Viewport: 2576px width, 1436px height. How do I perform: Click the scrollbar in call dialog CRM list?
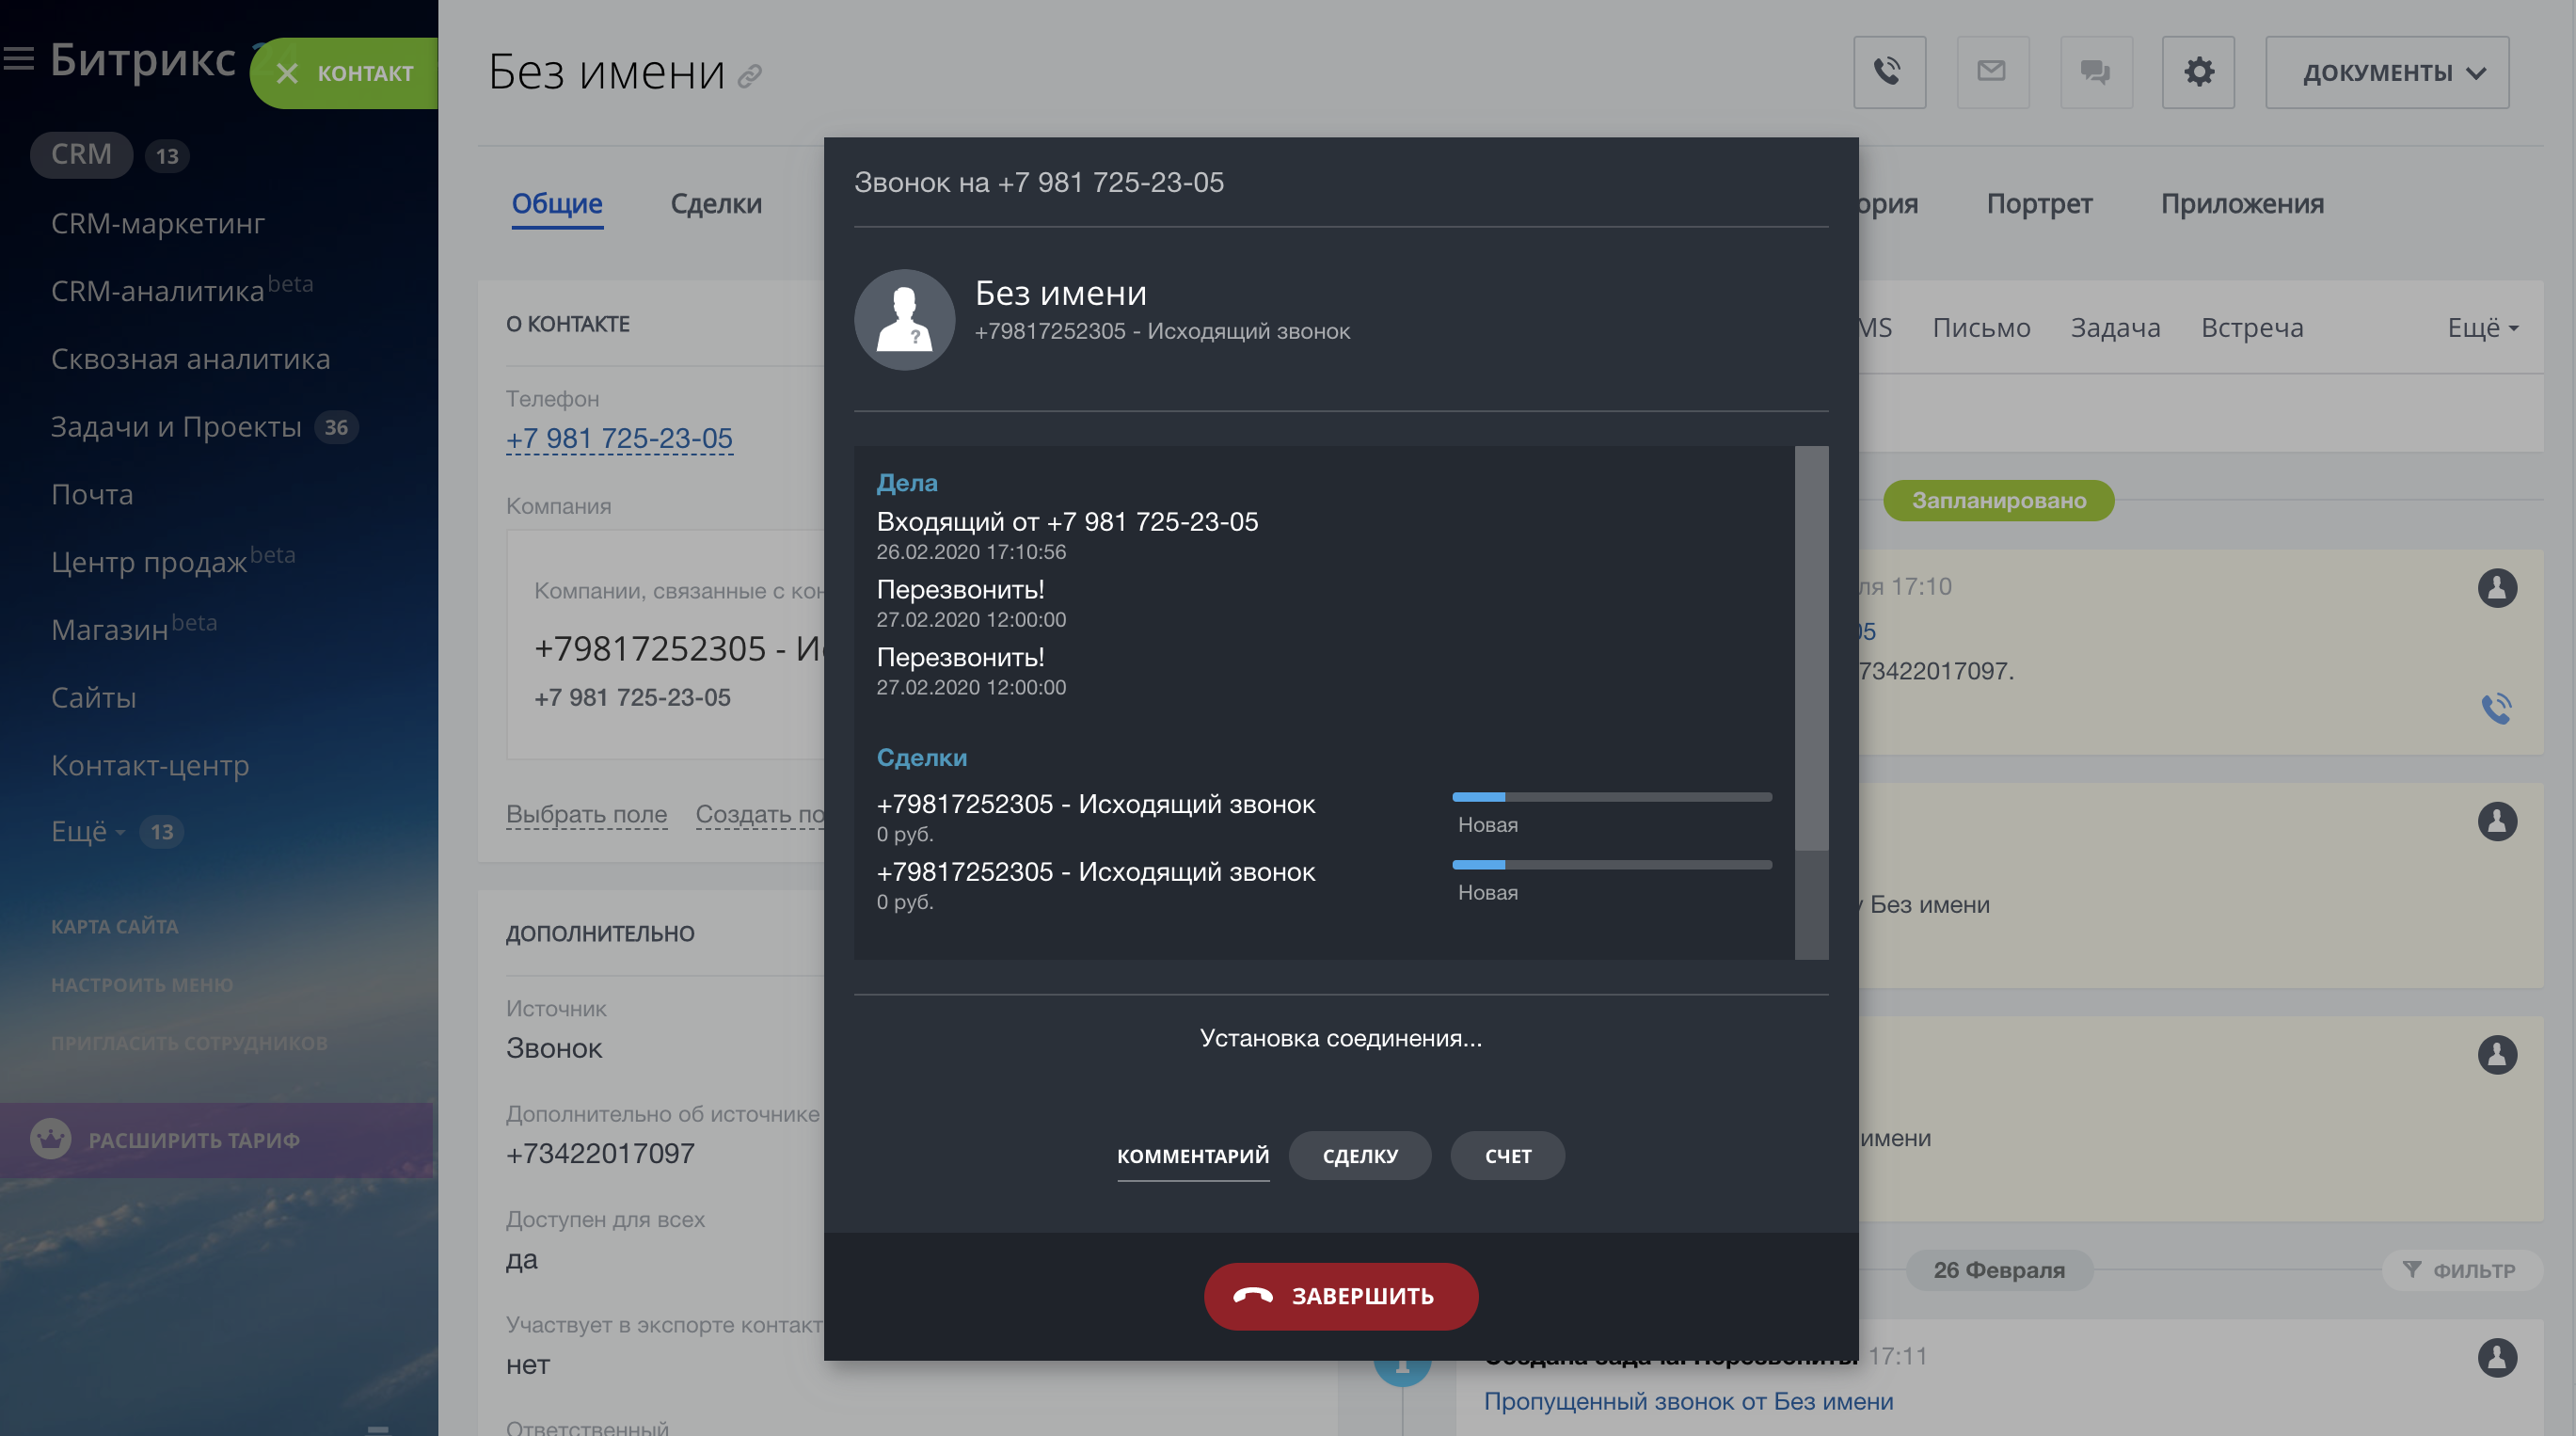click(x=1811, y=650)
